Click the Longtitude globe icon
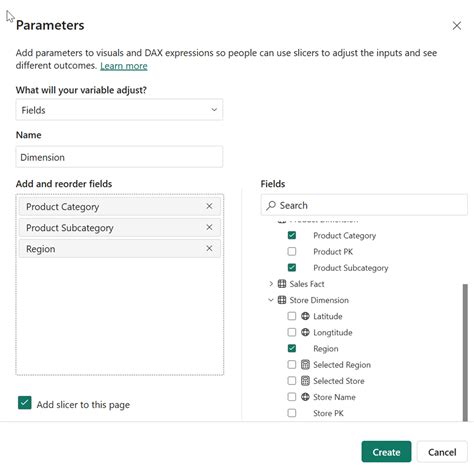The image size is (474, 474). [305, 332]
